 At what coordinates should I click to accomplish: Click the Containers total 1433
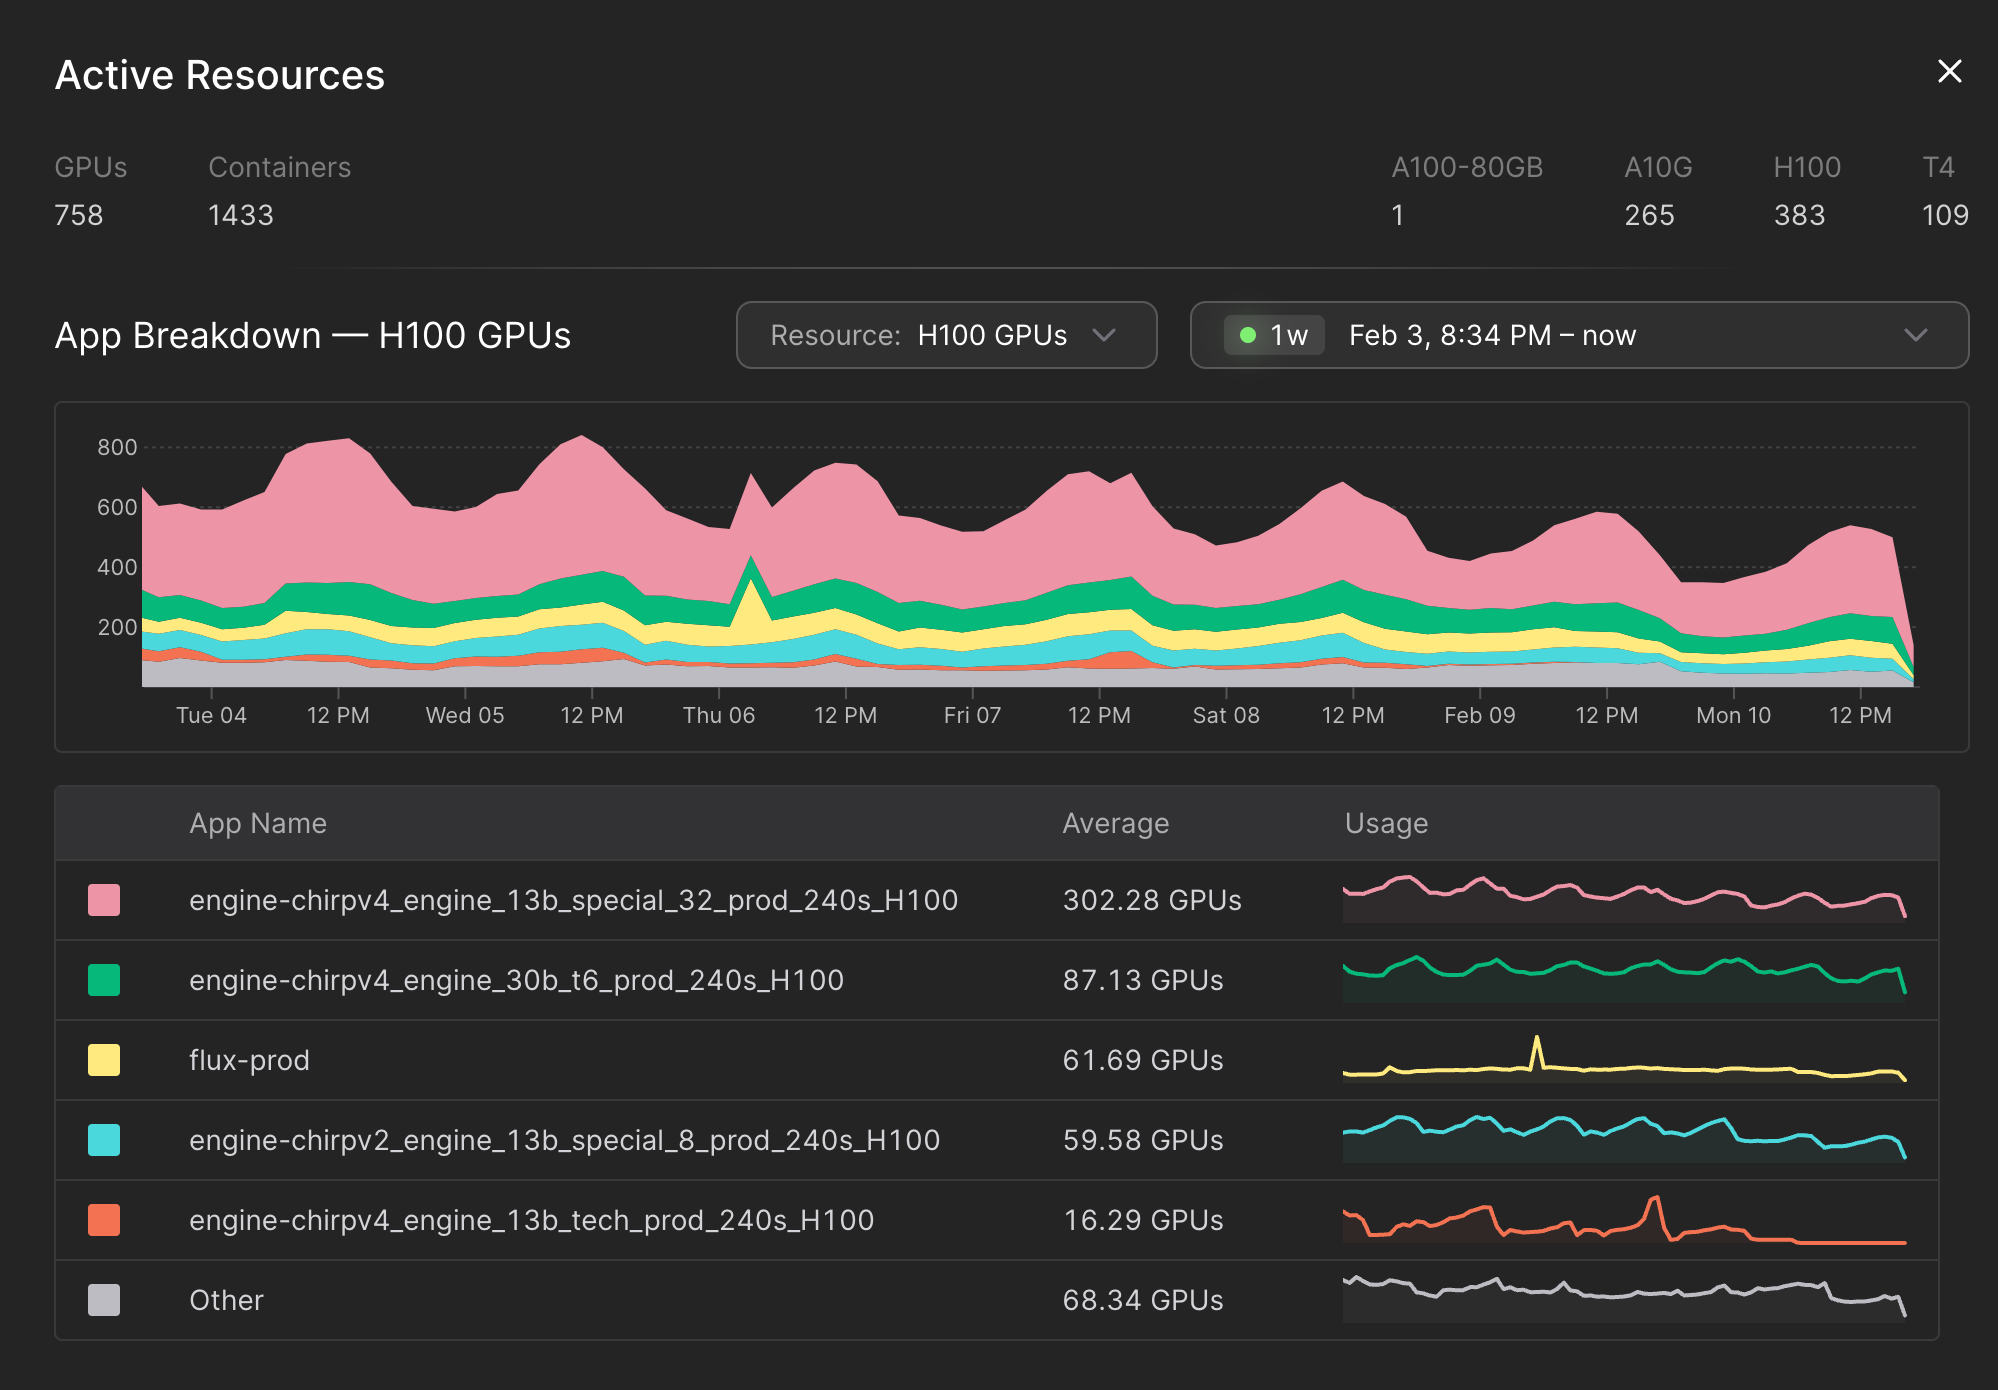pos(241,215)
